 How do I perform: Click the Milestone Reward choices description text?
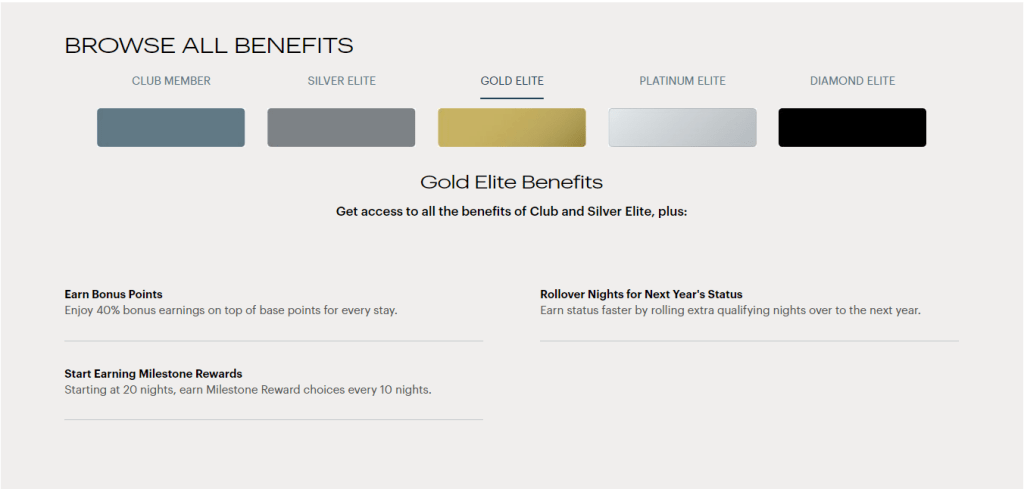(x=248, y=390)
